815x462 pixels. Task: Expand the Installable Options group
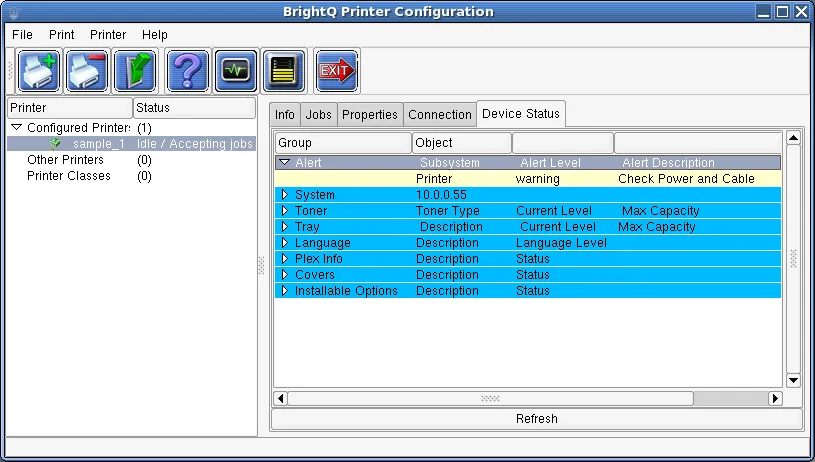(284, 291)
